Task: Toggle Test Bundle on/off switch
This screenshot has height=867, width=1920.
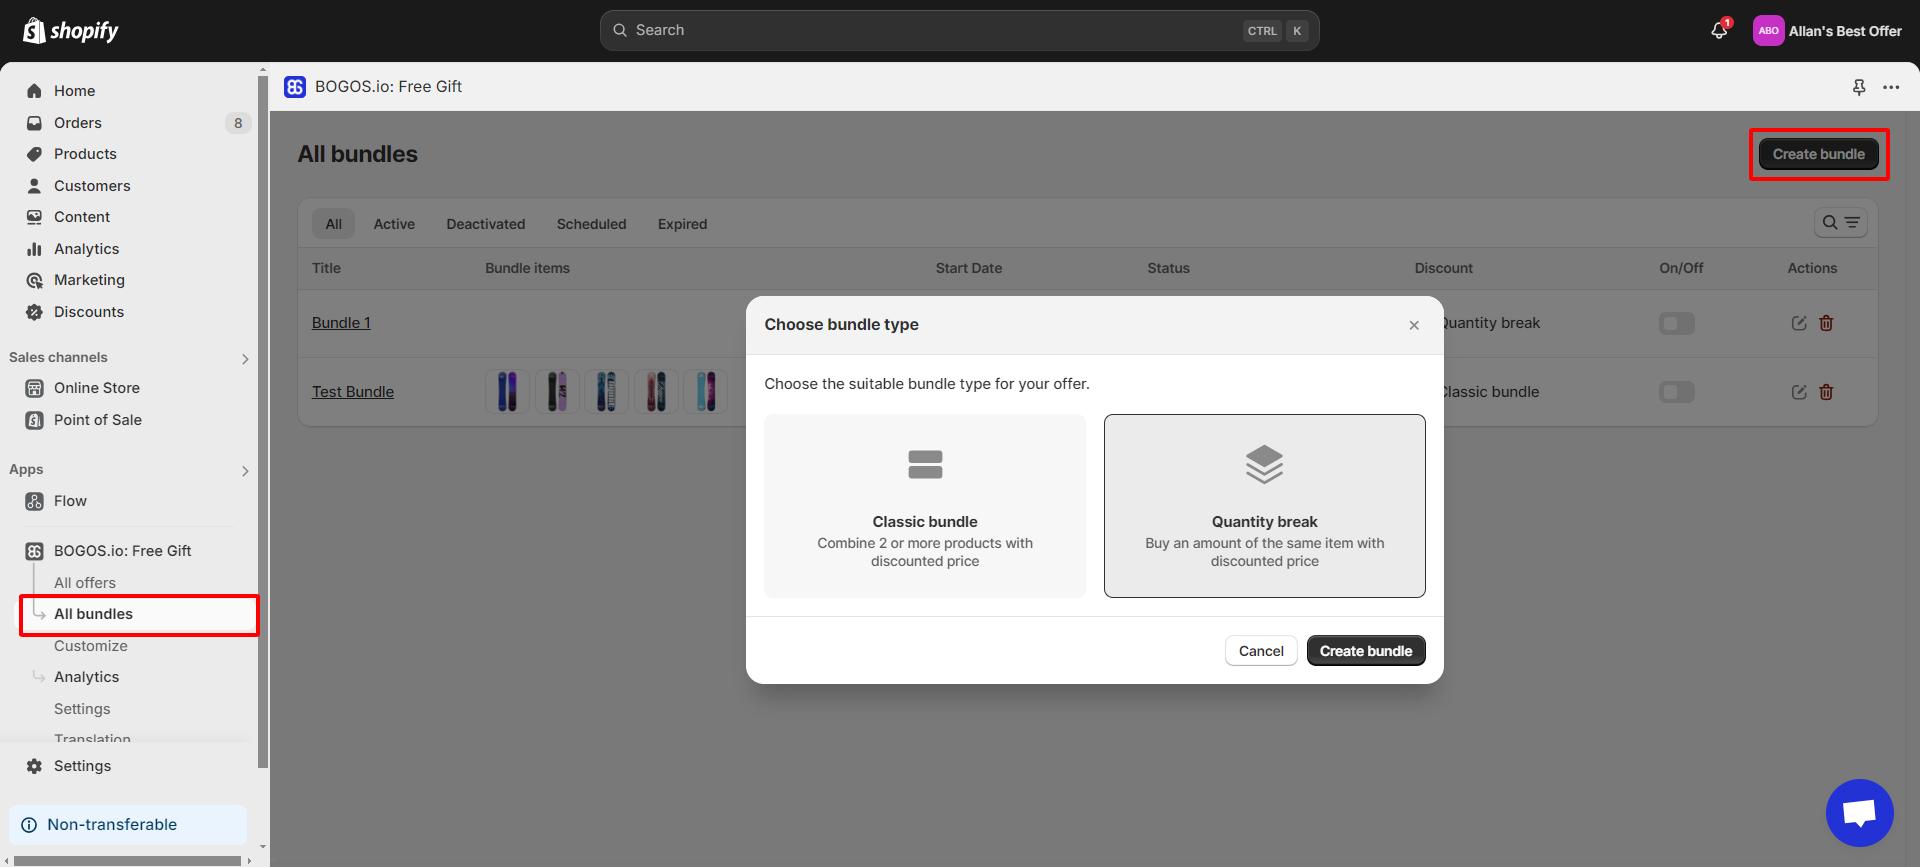Action: tap(1676, 392)
